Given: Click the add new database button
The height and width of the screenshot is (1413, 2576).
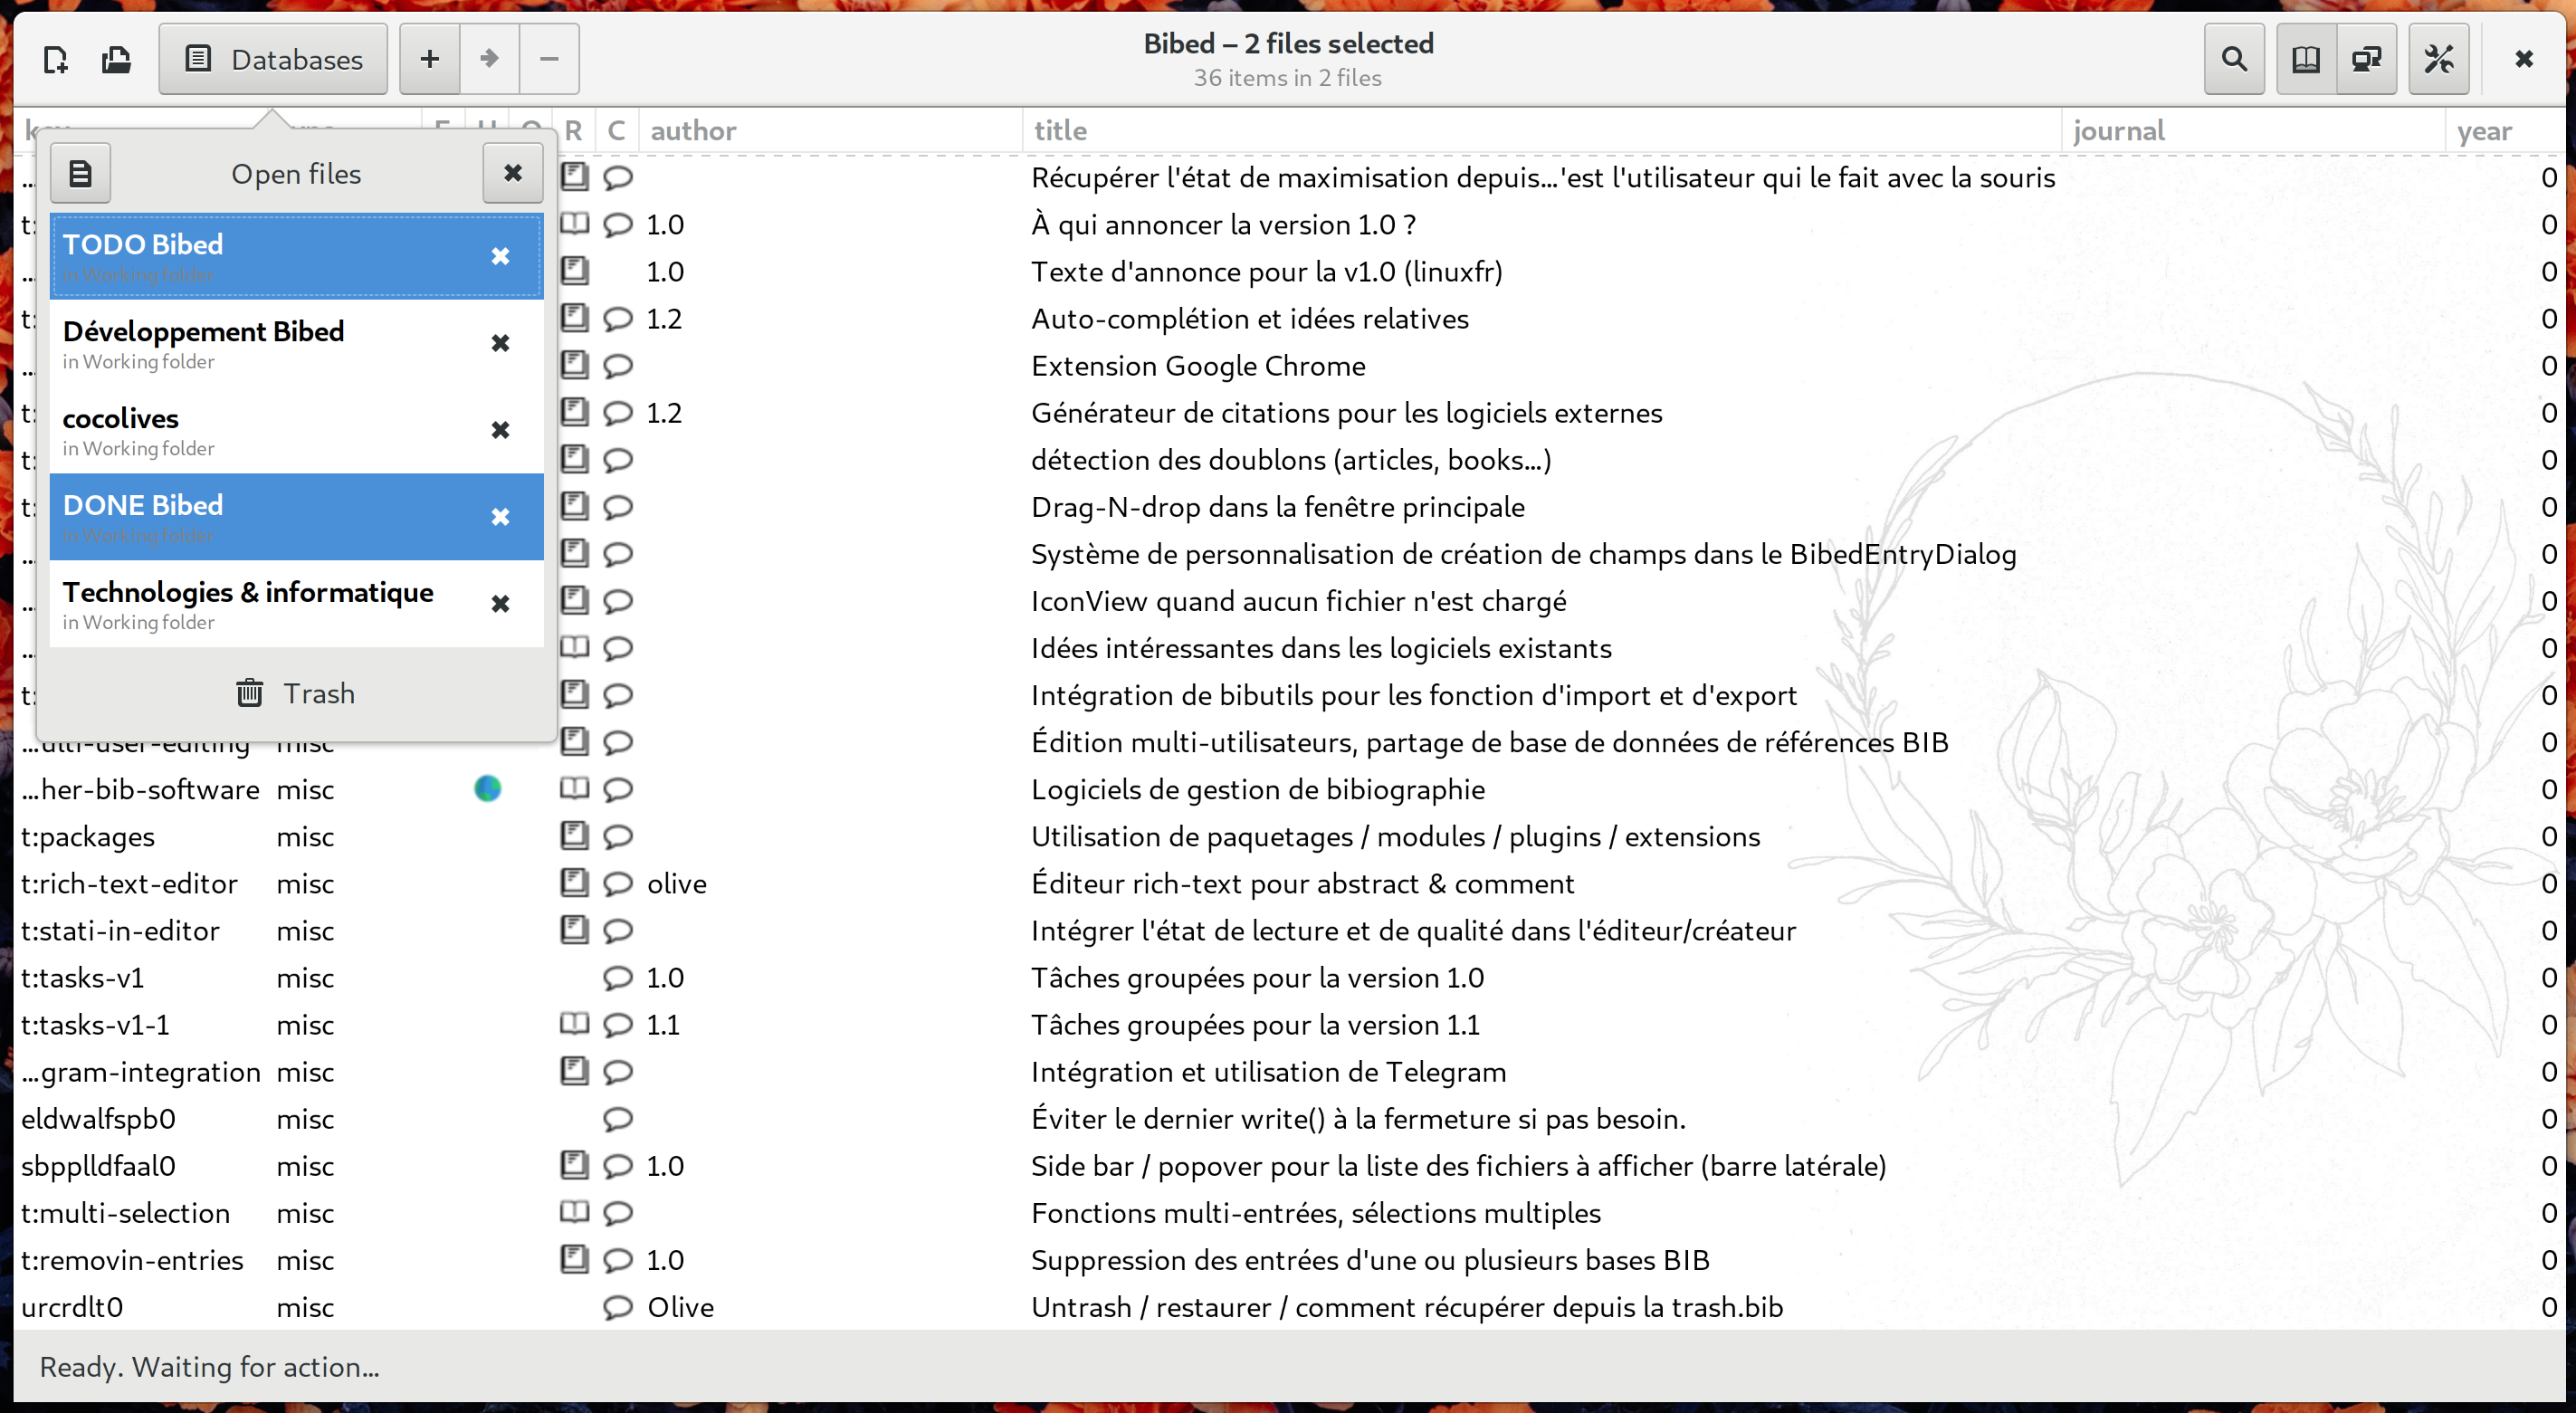Looking at the screenshot, I should click(x=430, y=59).
